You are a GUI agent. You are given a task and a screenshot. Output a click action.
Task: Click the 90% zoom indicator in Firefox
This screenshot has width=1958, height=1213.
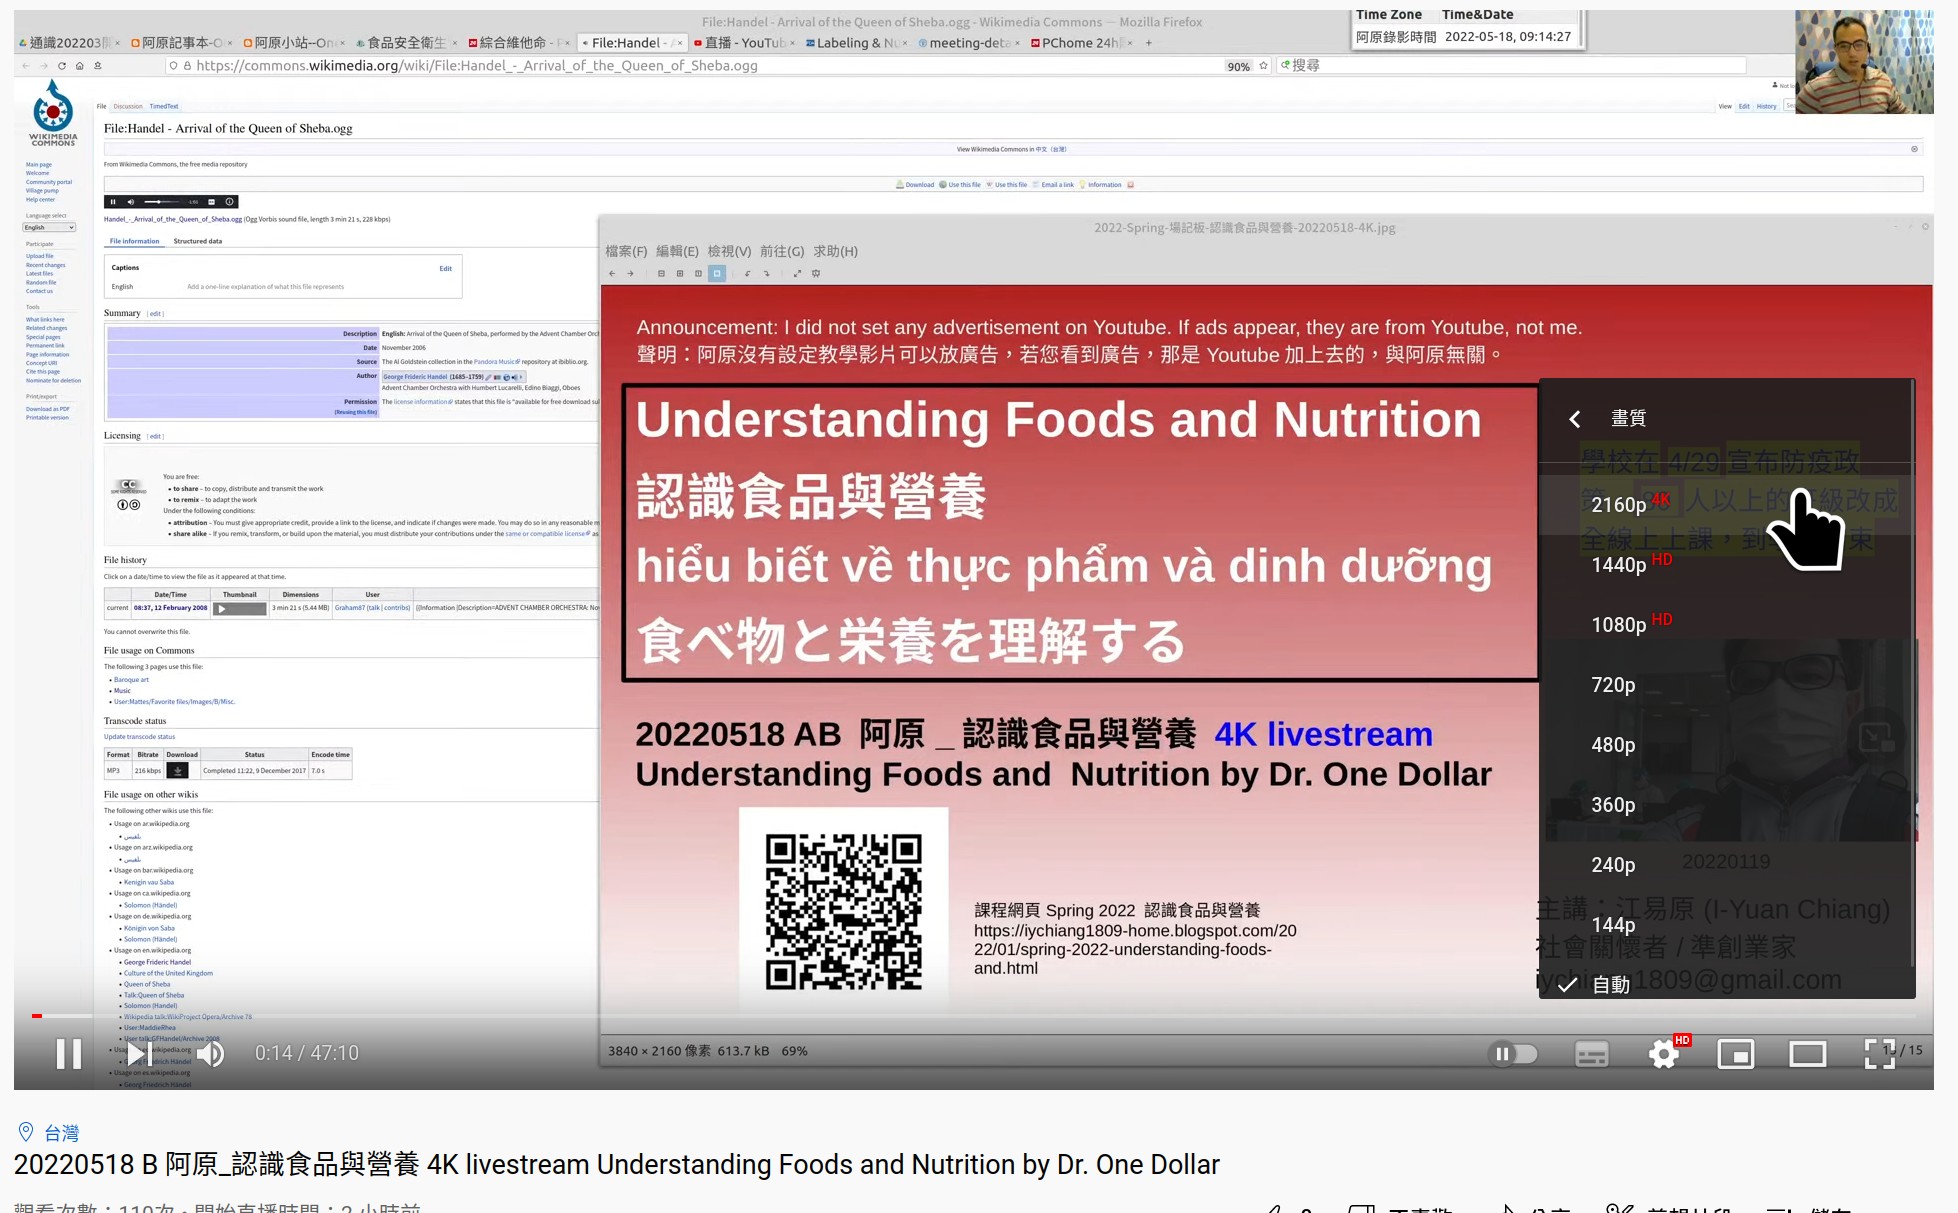click(1239, 66)
